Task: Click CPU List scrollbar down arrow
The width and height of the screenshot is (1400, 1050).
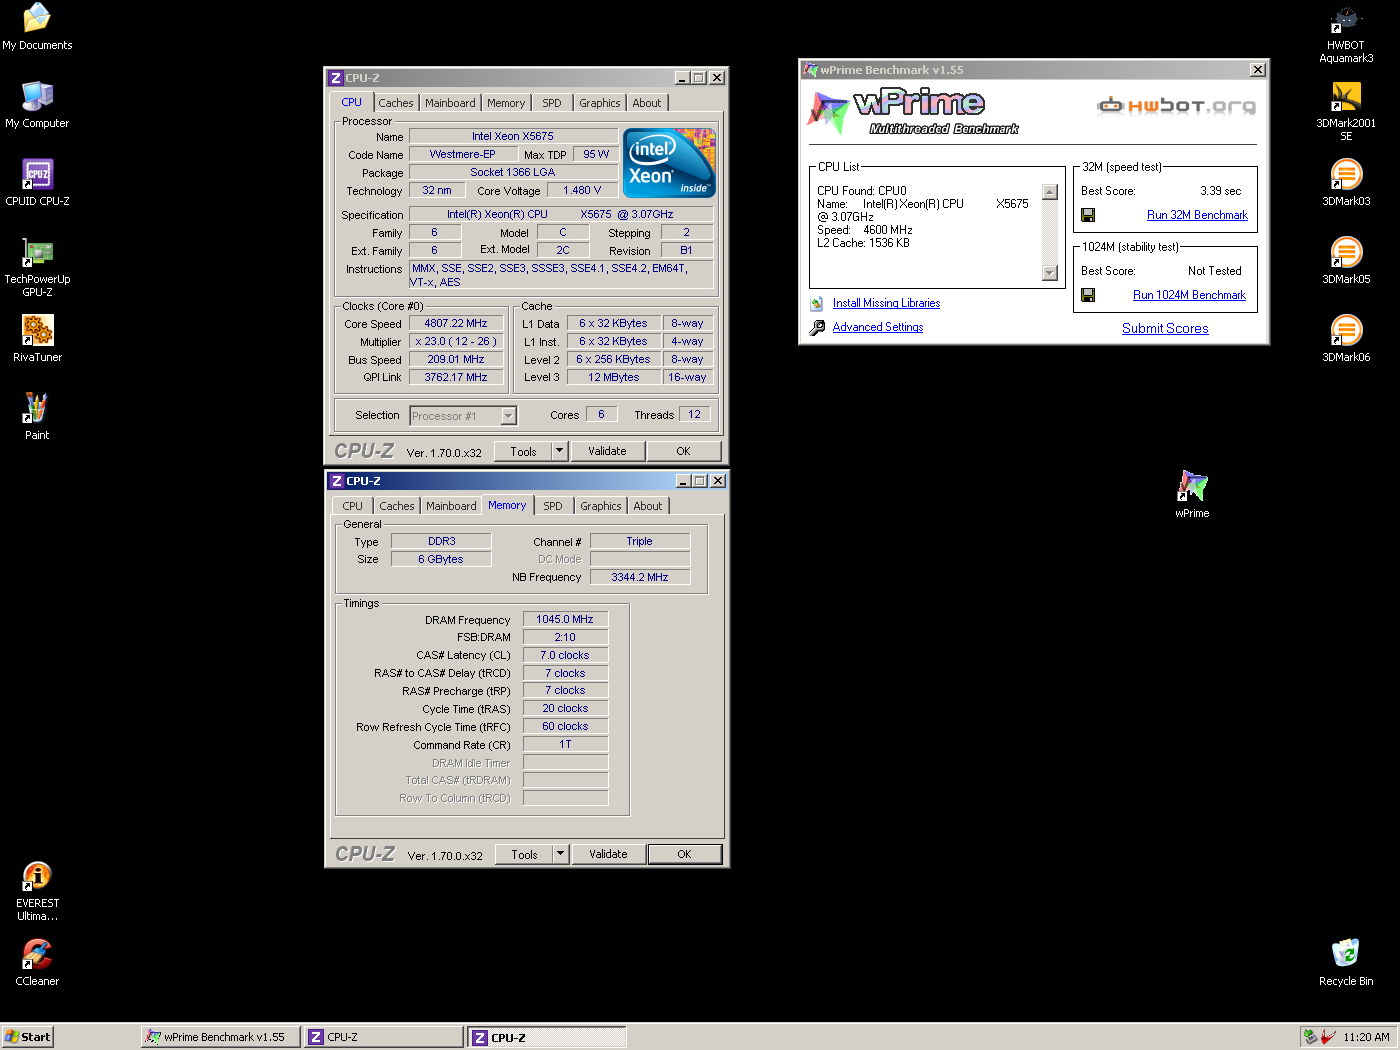Action: pyautogui.click(x=1049, y=273)
